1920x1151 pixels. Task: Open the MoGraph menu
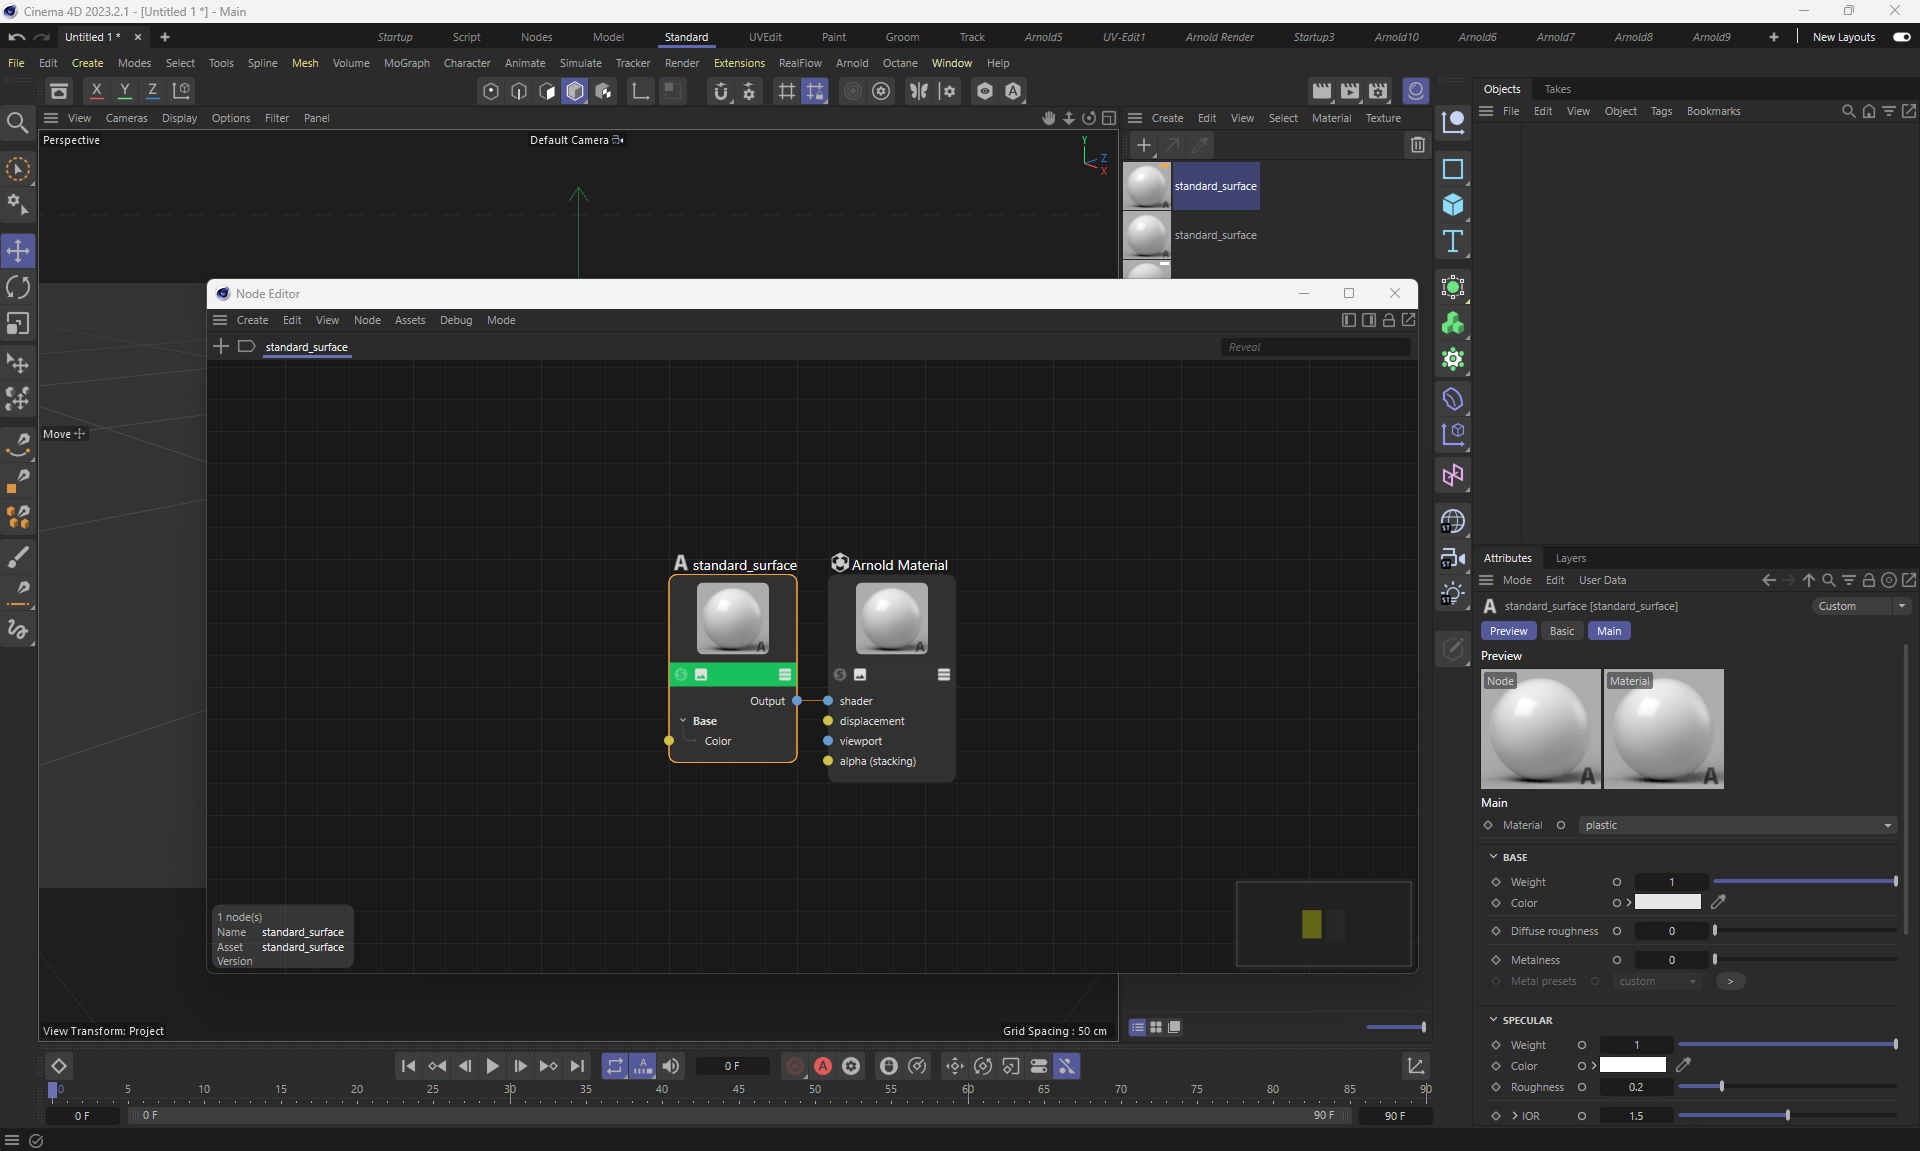tap(406, 63)
